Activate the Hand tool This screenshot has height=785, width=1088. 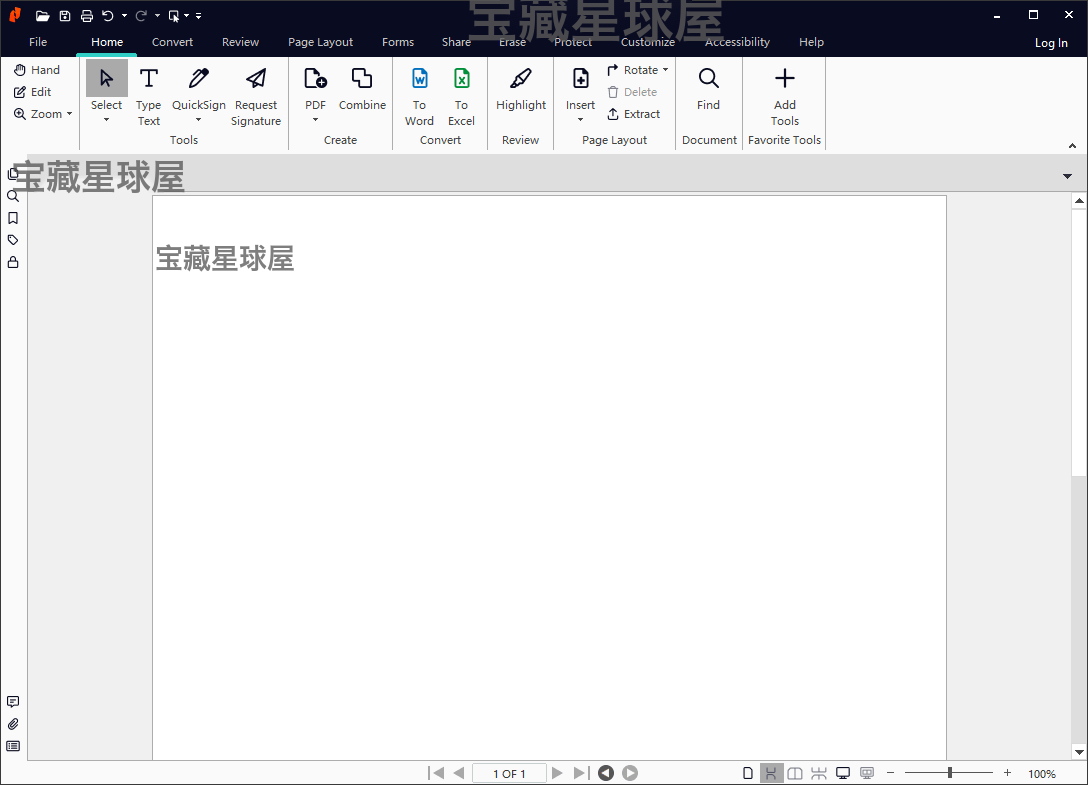37,69
